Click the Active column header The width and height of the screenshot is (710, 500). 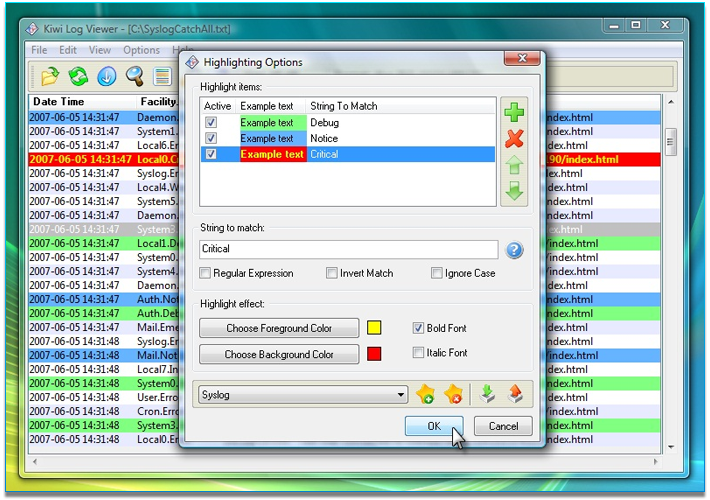pos(218,106)
